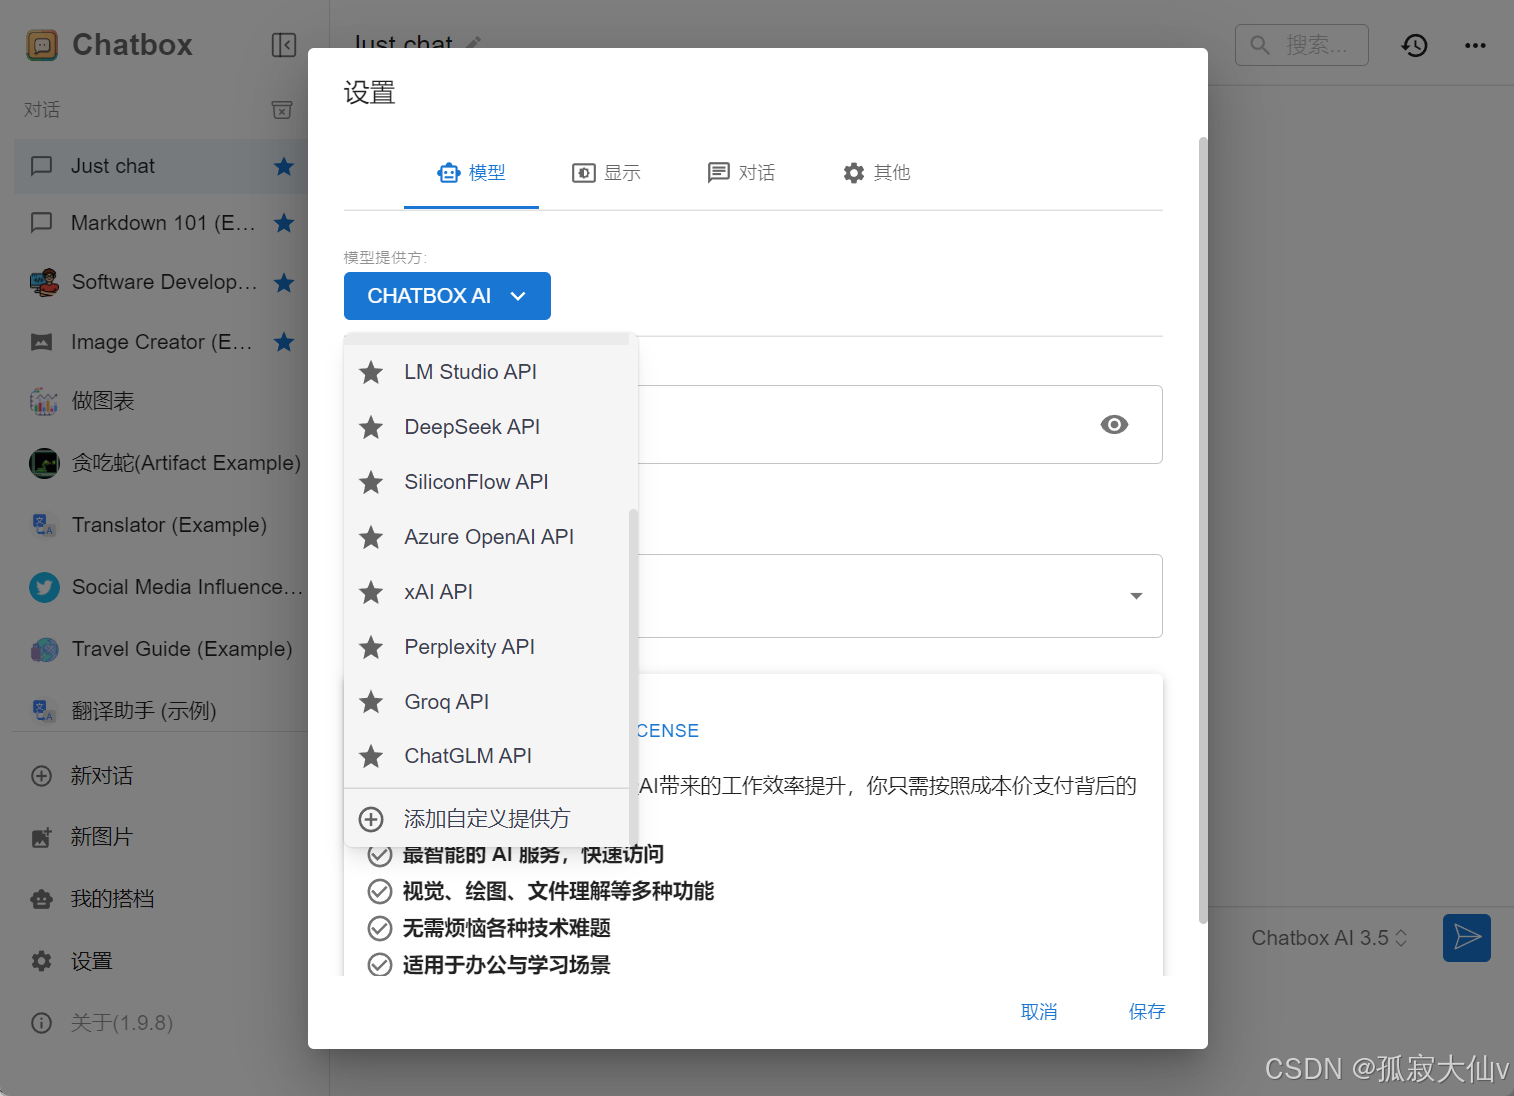The width and height of the screenshot is (1514, 1096).
Task: Pick ChatGLM API provider
Action: (486, 756)
